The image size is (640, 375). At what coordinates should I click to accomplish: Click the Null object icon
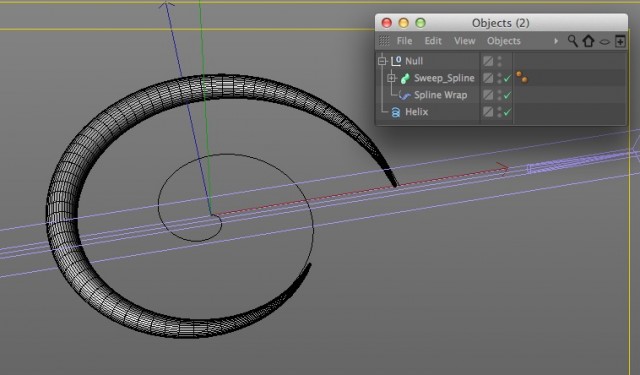(x=396, y=61)
